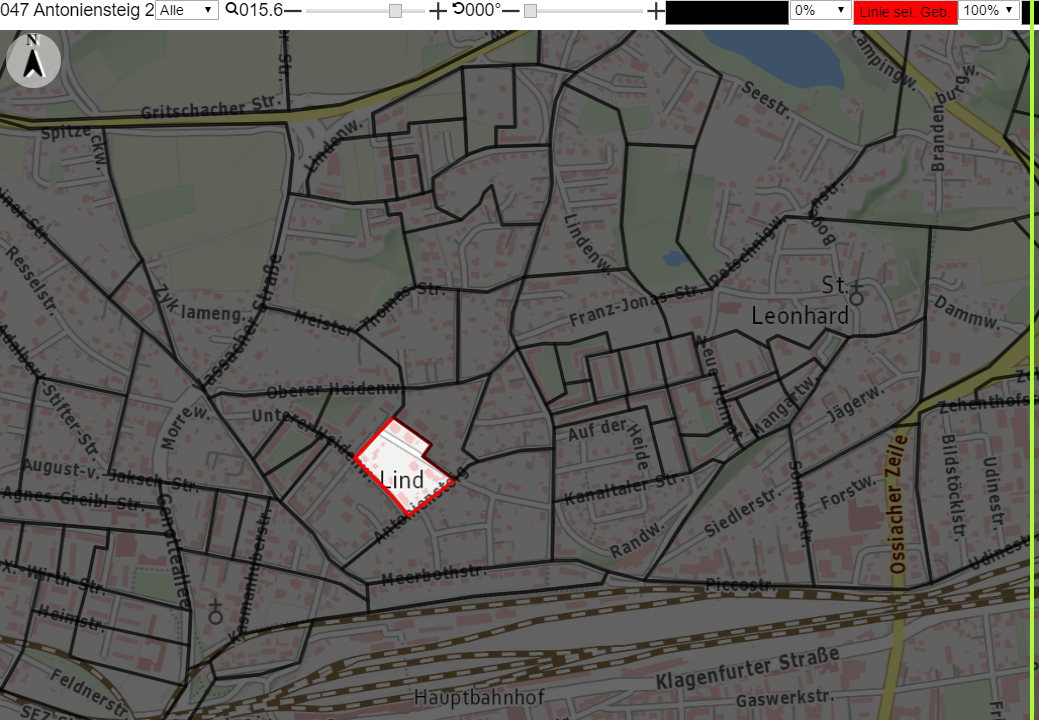
Task: Click the red Linie sel. Geb. button
Action: pyautogui.click(x=905, y=12)
